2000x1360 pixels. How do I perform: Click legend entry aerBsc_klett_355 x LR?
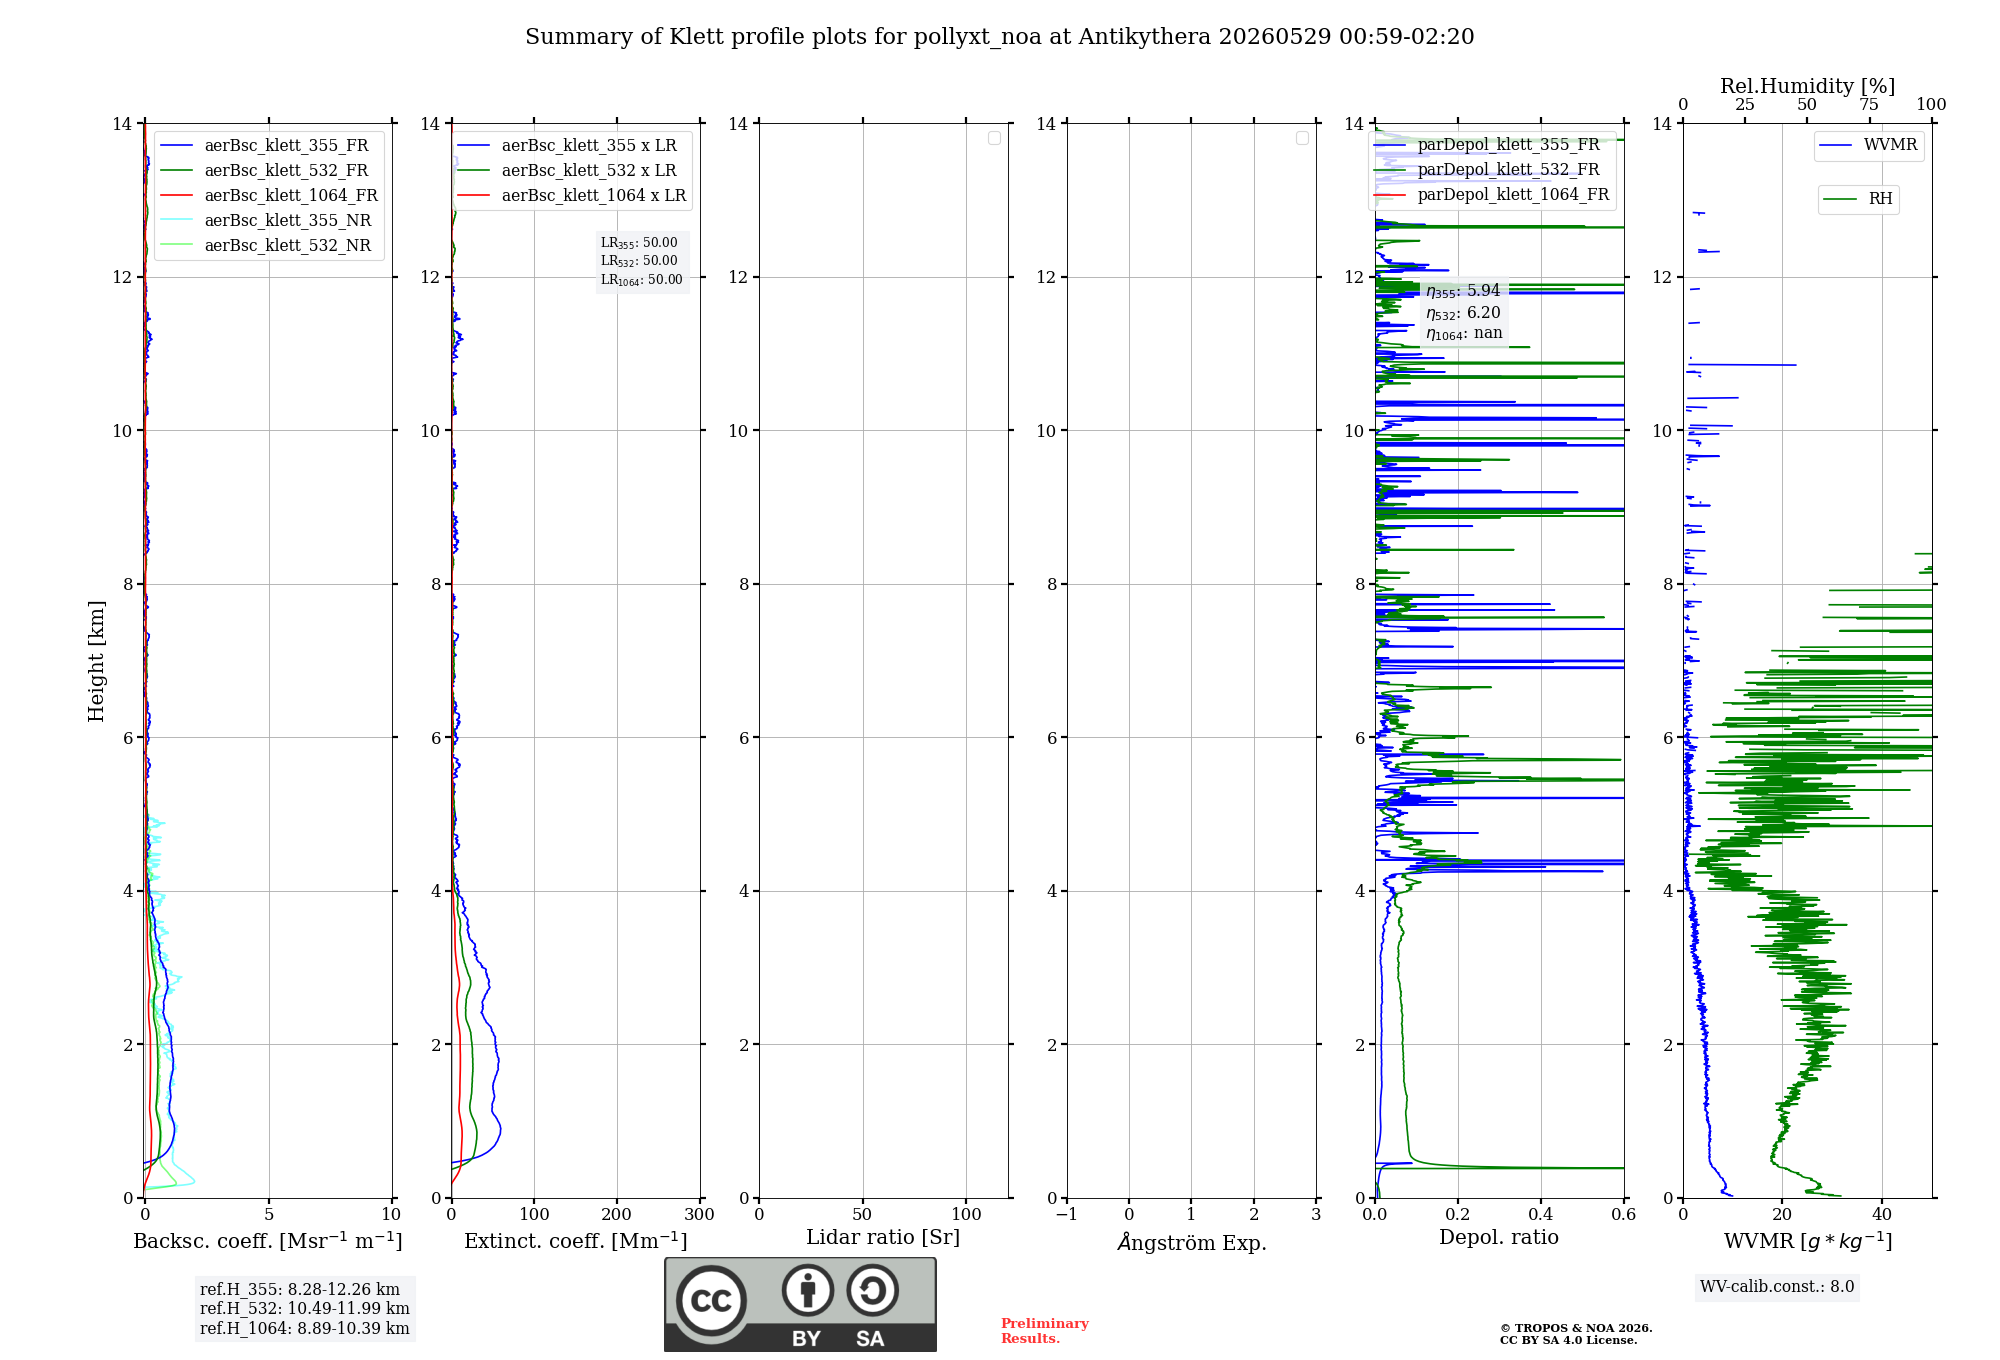click(589, 145)
